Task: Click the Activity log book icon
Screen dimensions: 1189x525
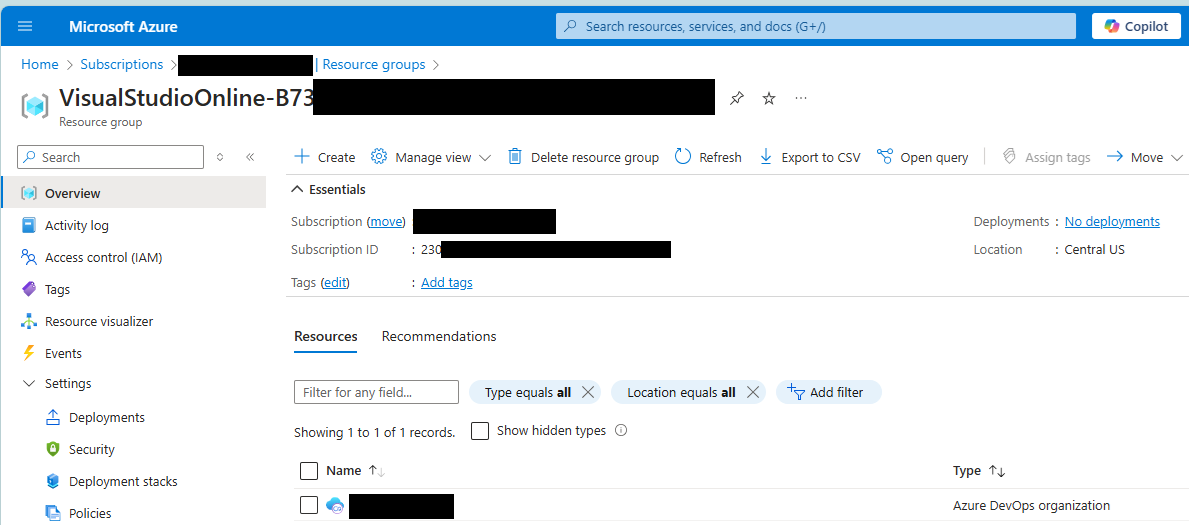Action: 29,225
